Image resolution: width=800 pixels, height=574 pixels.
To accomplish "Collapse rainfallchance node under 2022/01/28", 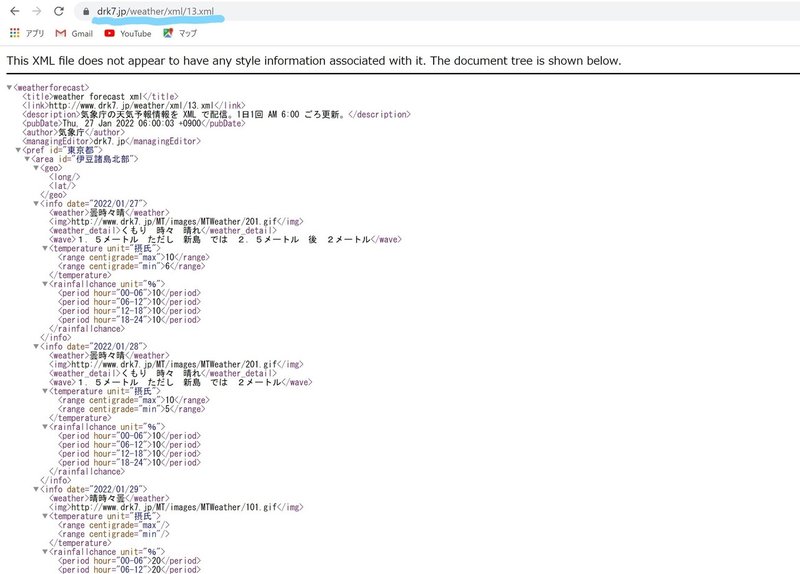I will [x=45, y=427].
